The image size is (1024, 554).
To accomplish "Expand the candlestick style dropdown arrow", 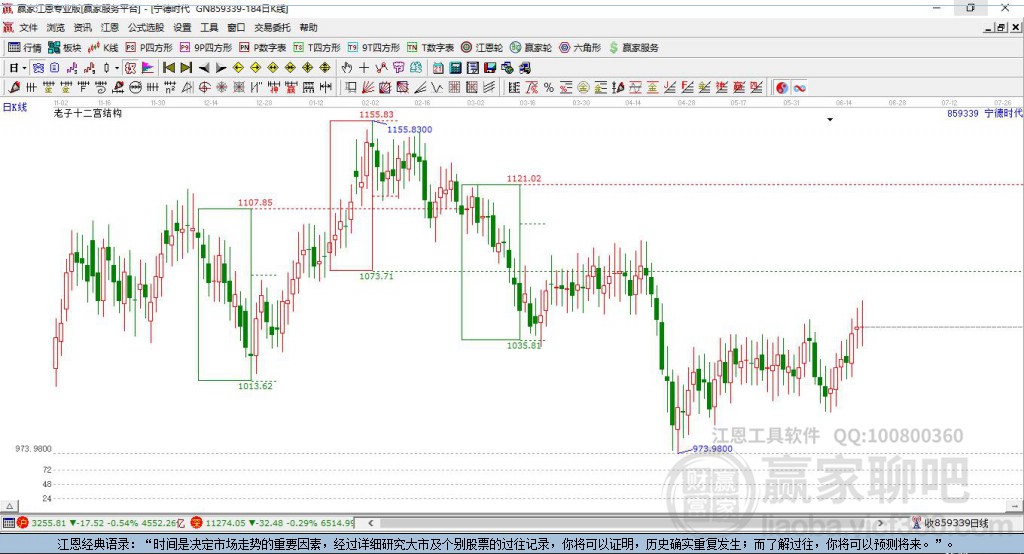I will tap(117, 68).
